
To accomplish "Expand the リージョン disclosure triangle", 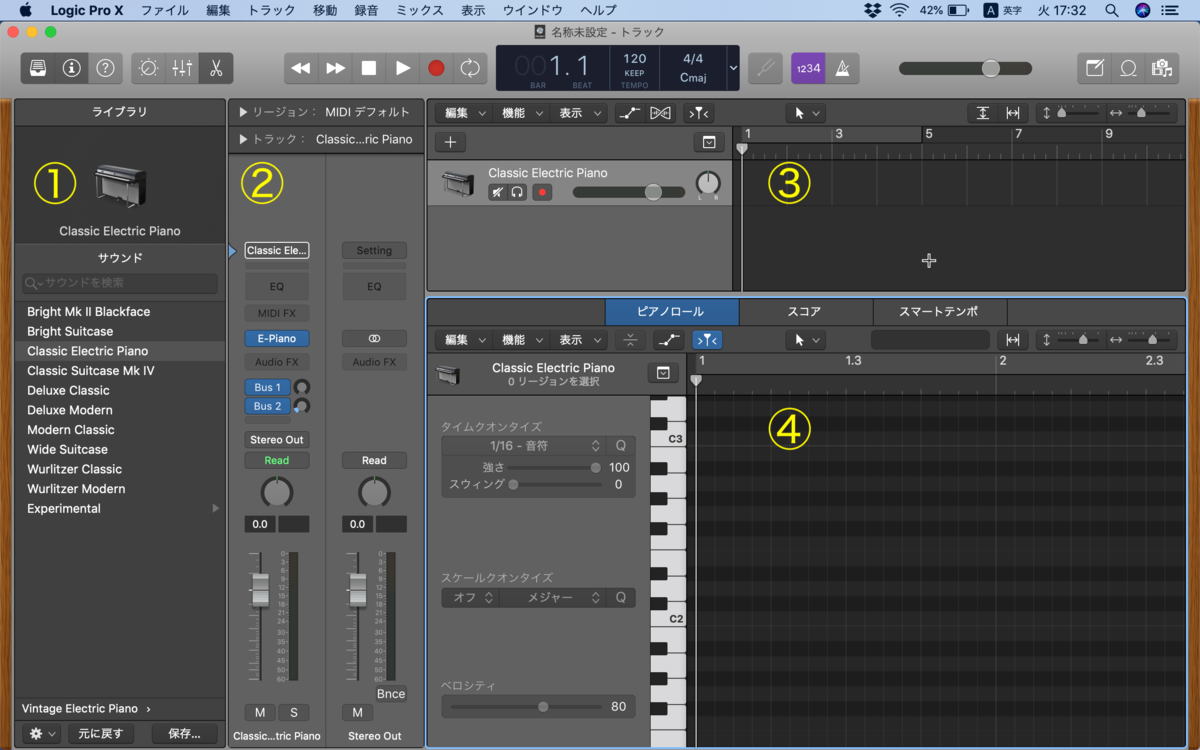I will (245, 112).
